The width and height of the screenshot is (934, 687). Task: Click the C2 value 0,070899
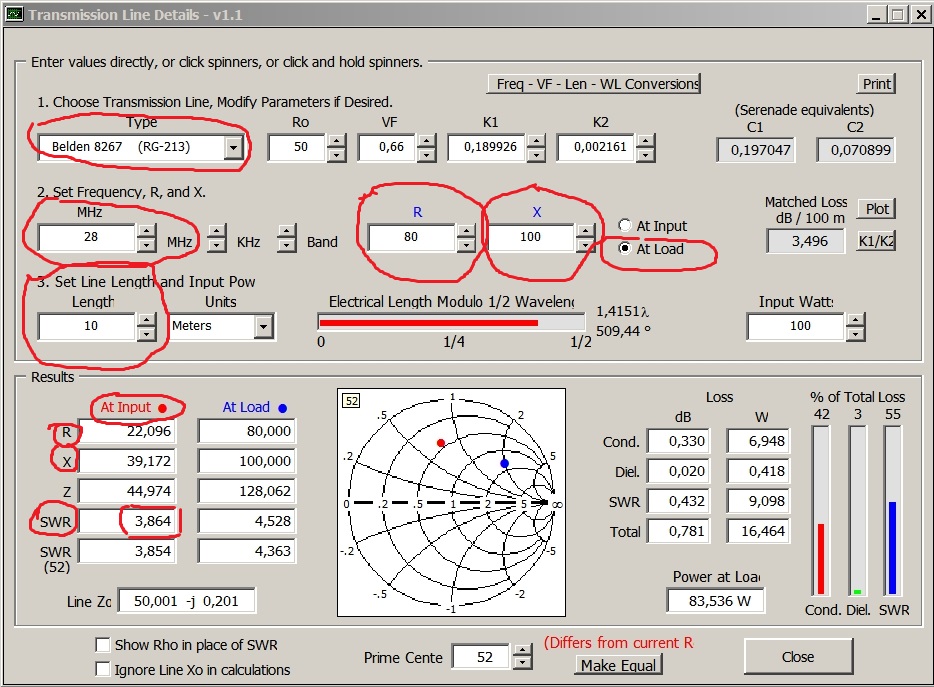(x=855, y=150)
